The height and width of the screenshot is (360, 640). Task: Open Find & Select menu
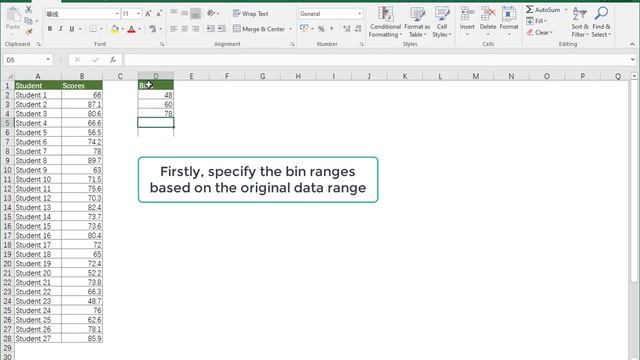pos(601,22)
